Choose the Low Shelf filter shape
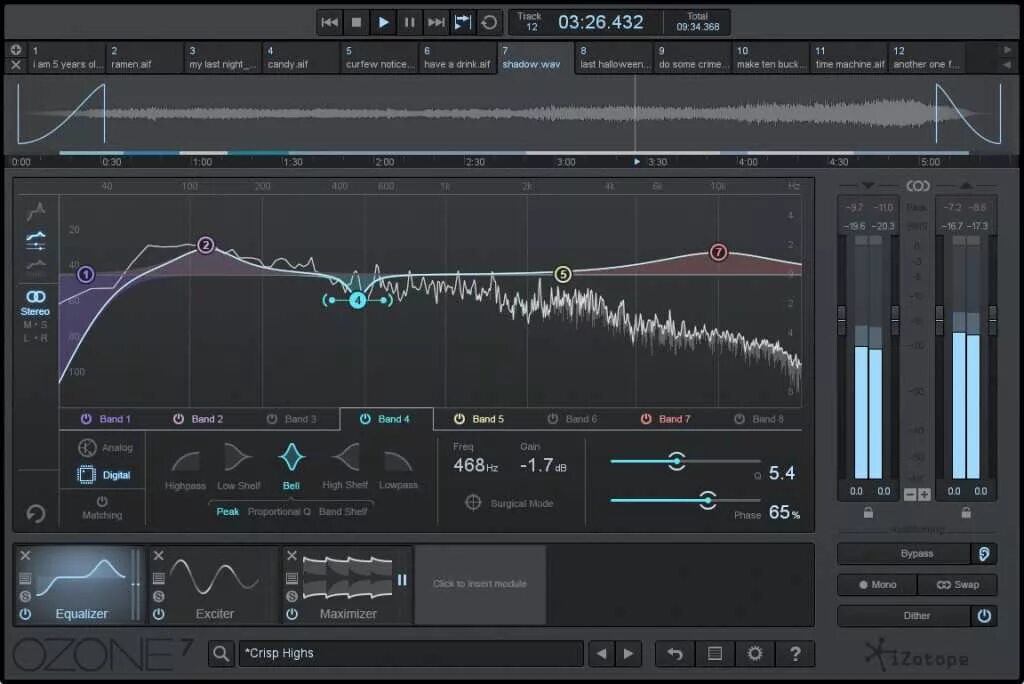This screenshot has width=1024, height=684. tap(238, 467)
